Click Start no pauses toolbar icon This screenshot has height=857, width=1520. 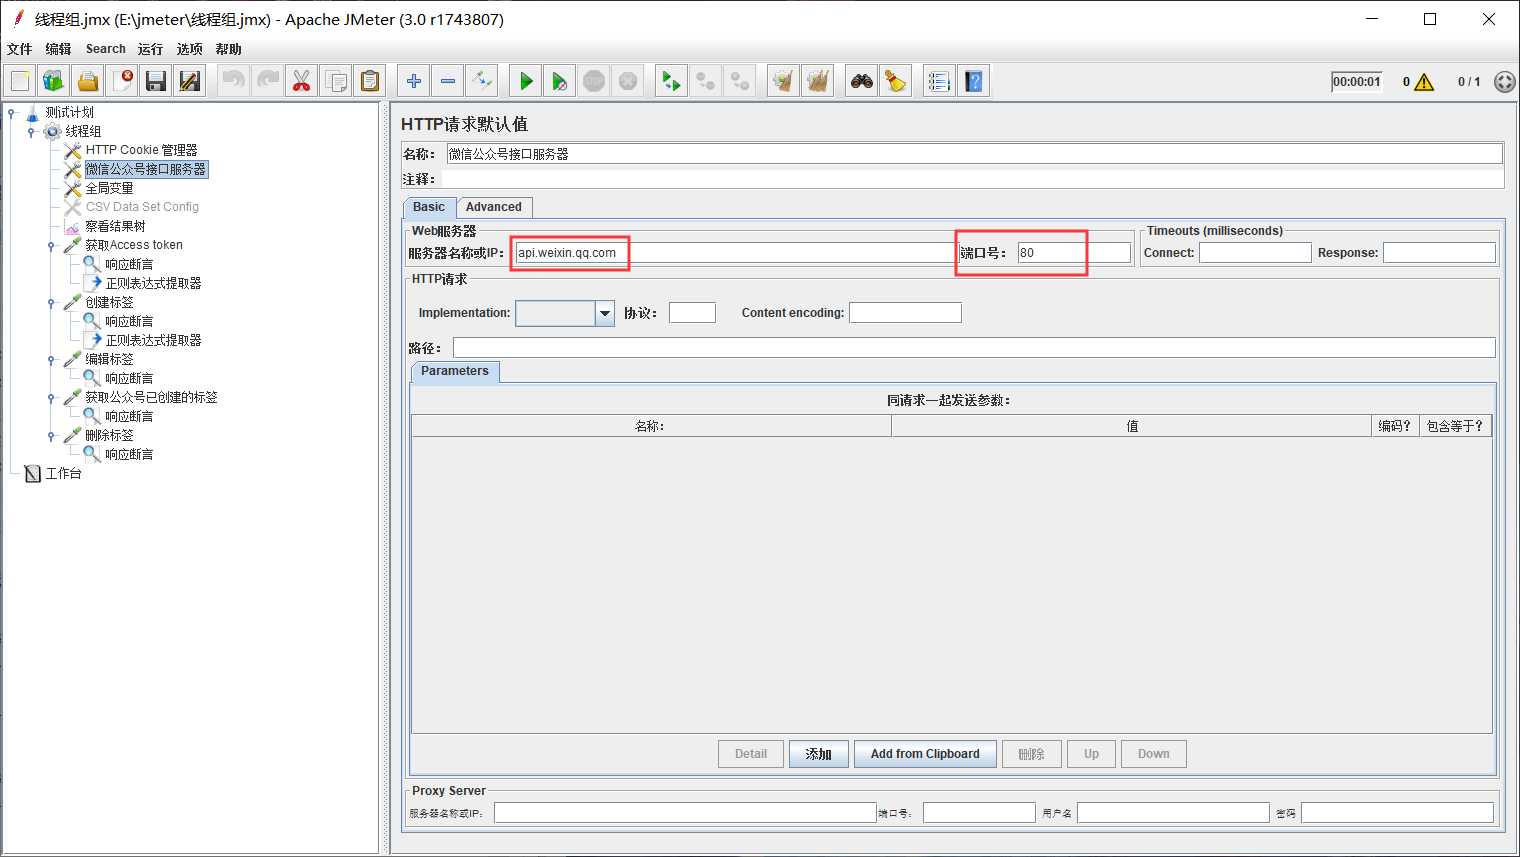[560, 81]
